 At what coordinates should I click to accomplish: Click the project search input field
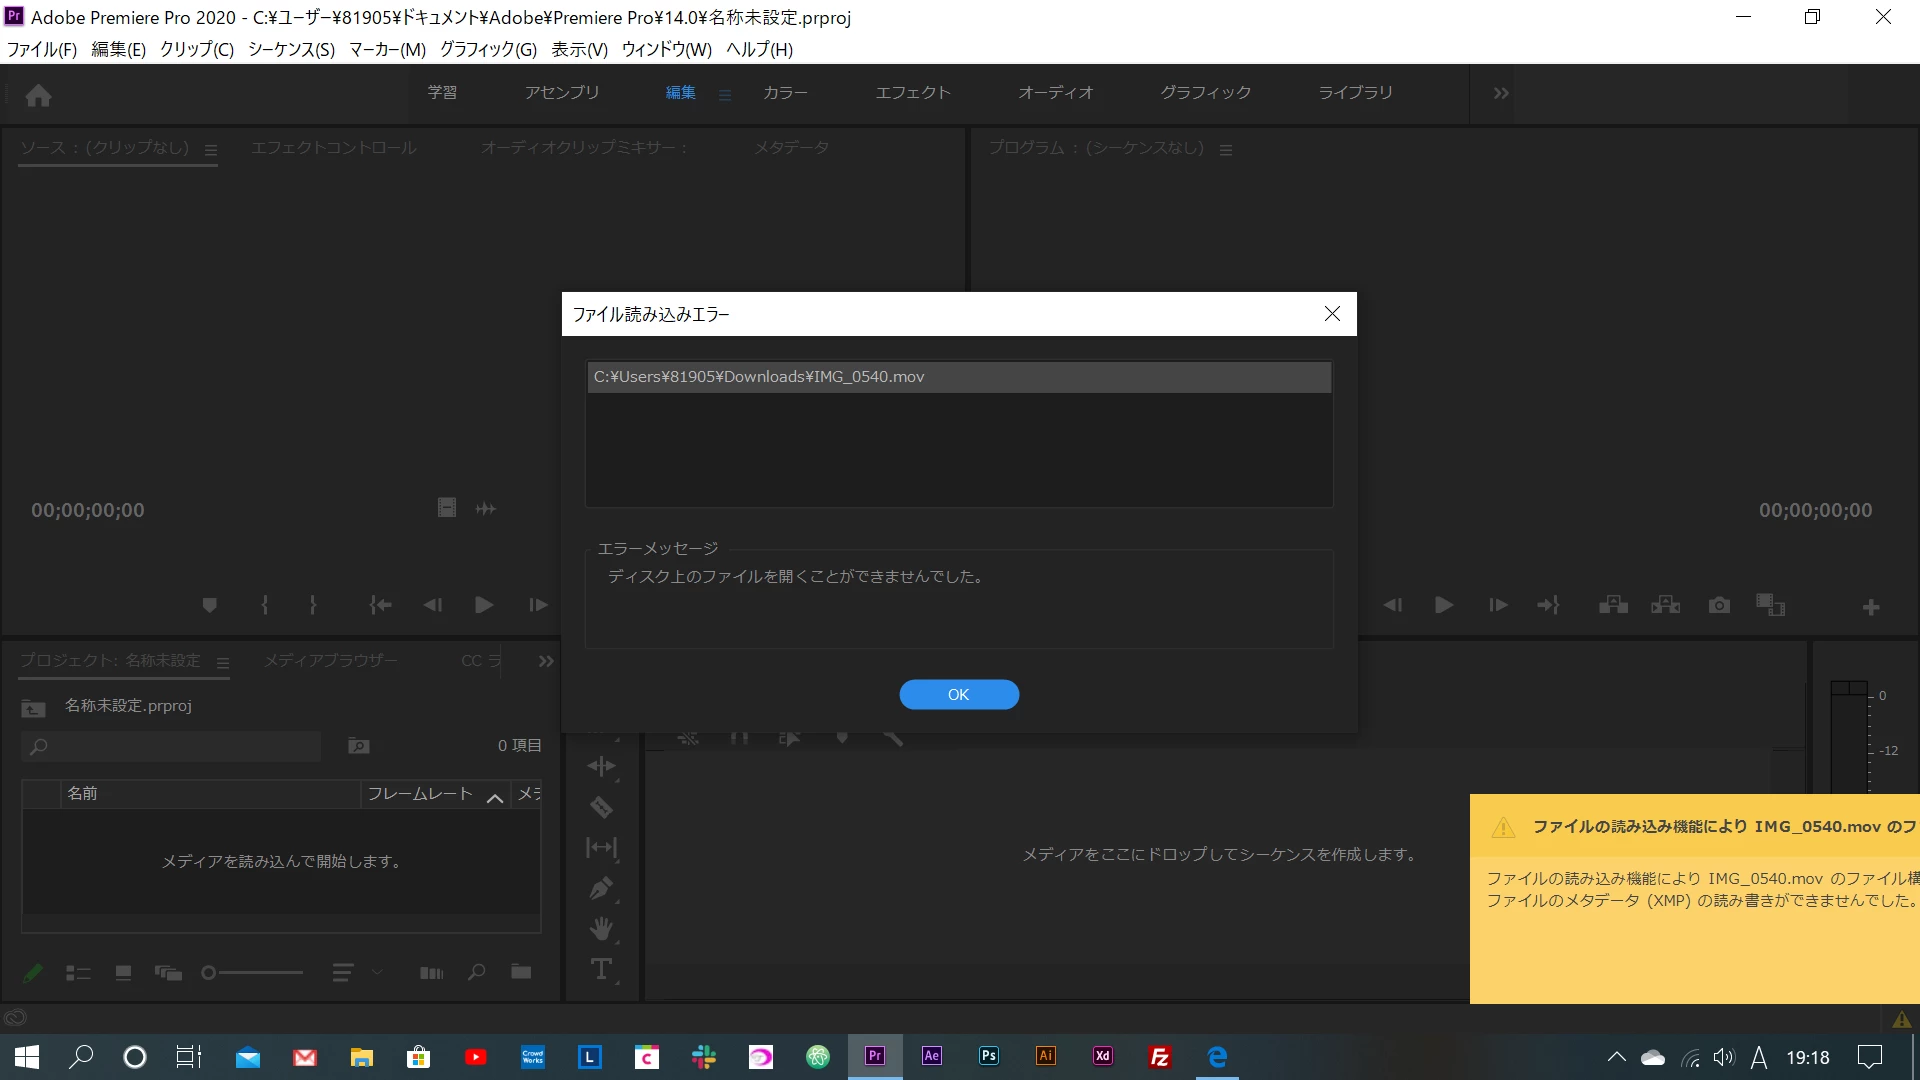[x=180, y=746]
